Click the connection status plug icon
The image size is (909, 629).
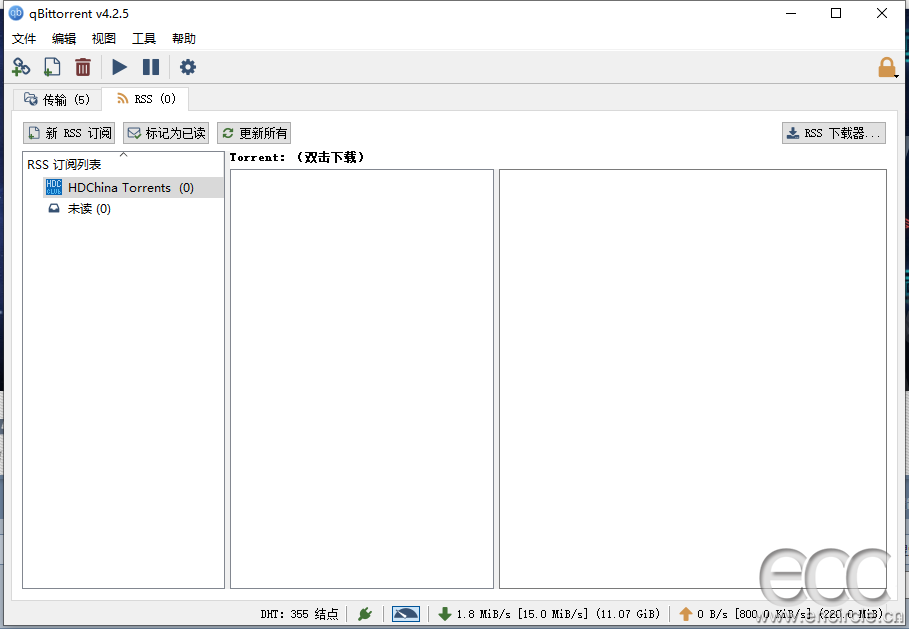pyautogui.click(x=365, y=614)
